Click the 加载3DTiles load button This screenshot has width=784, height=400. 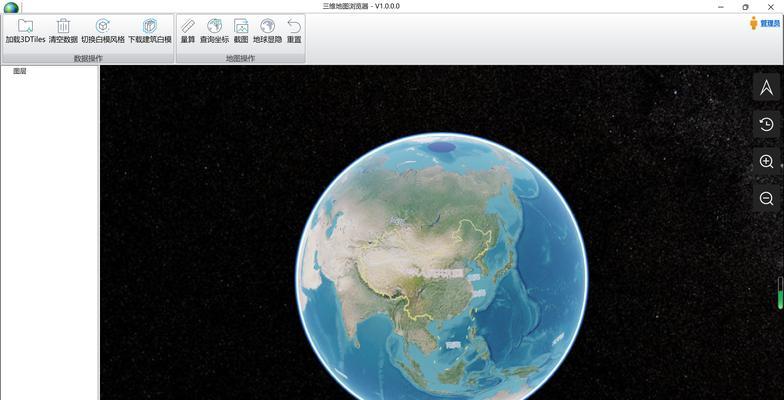click(26, 30)
